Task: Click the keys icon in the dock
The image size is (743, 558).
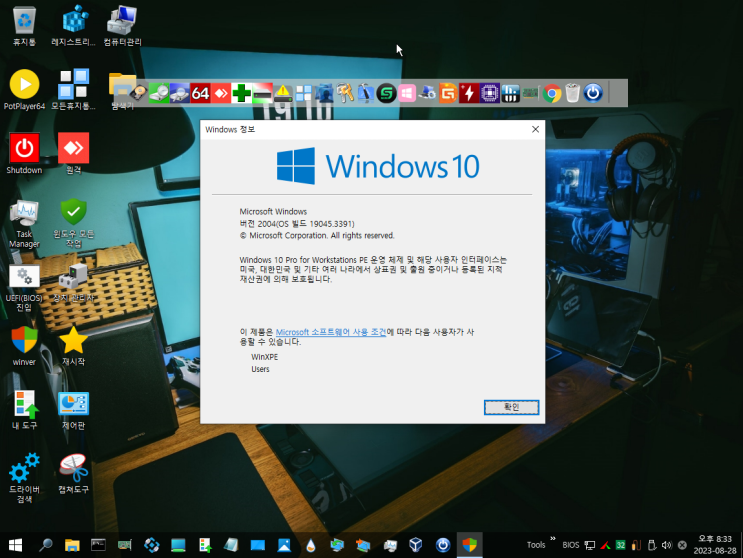Action: (345, 93)
